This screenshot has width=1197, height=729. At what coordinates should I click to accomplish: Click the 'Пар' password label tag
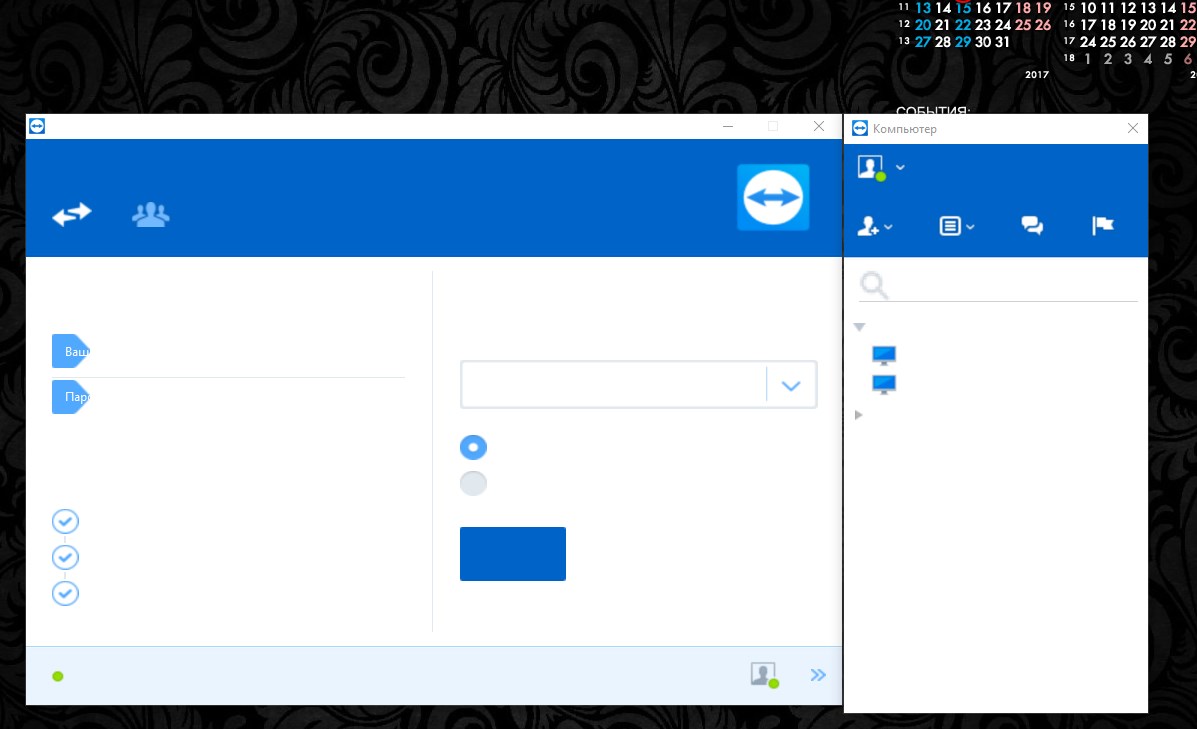click(70, 397)
